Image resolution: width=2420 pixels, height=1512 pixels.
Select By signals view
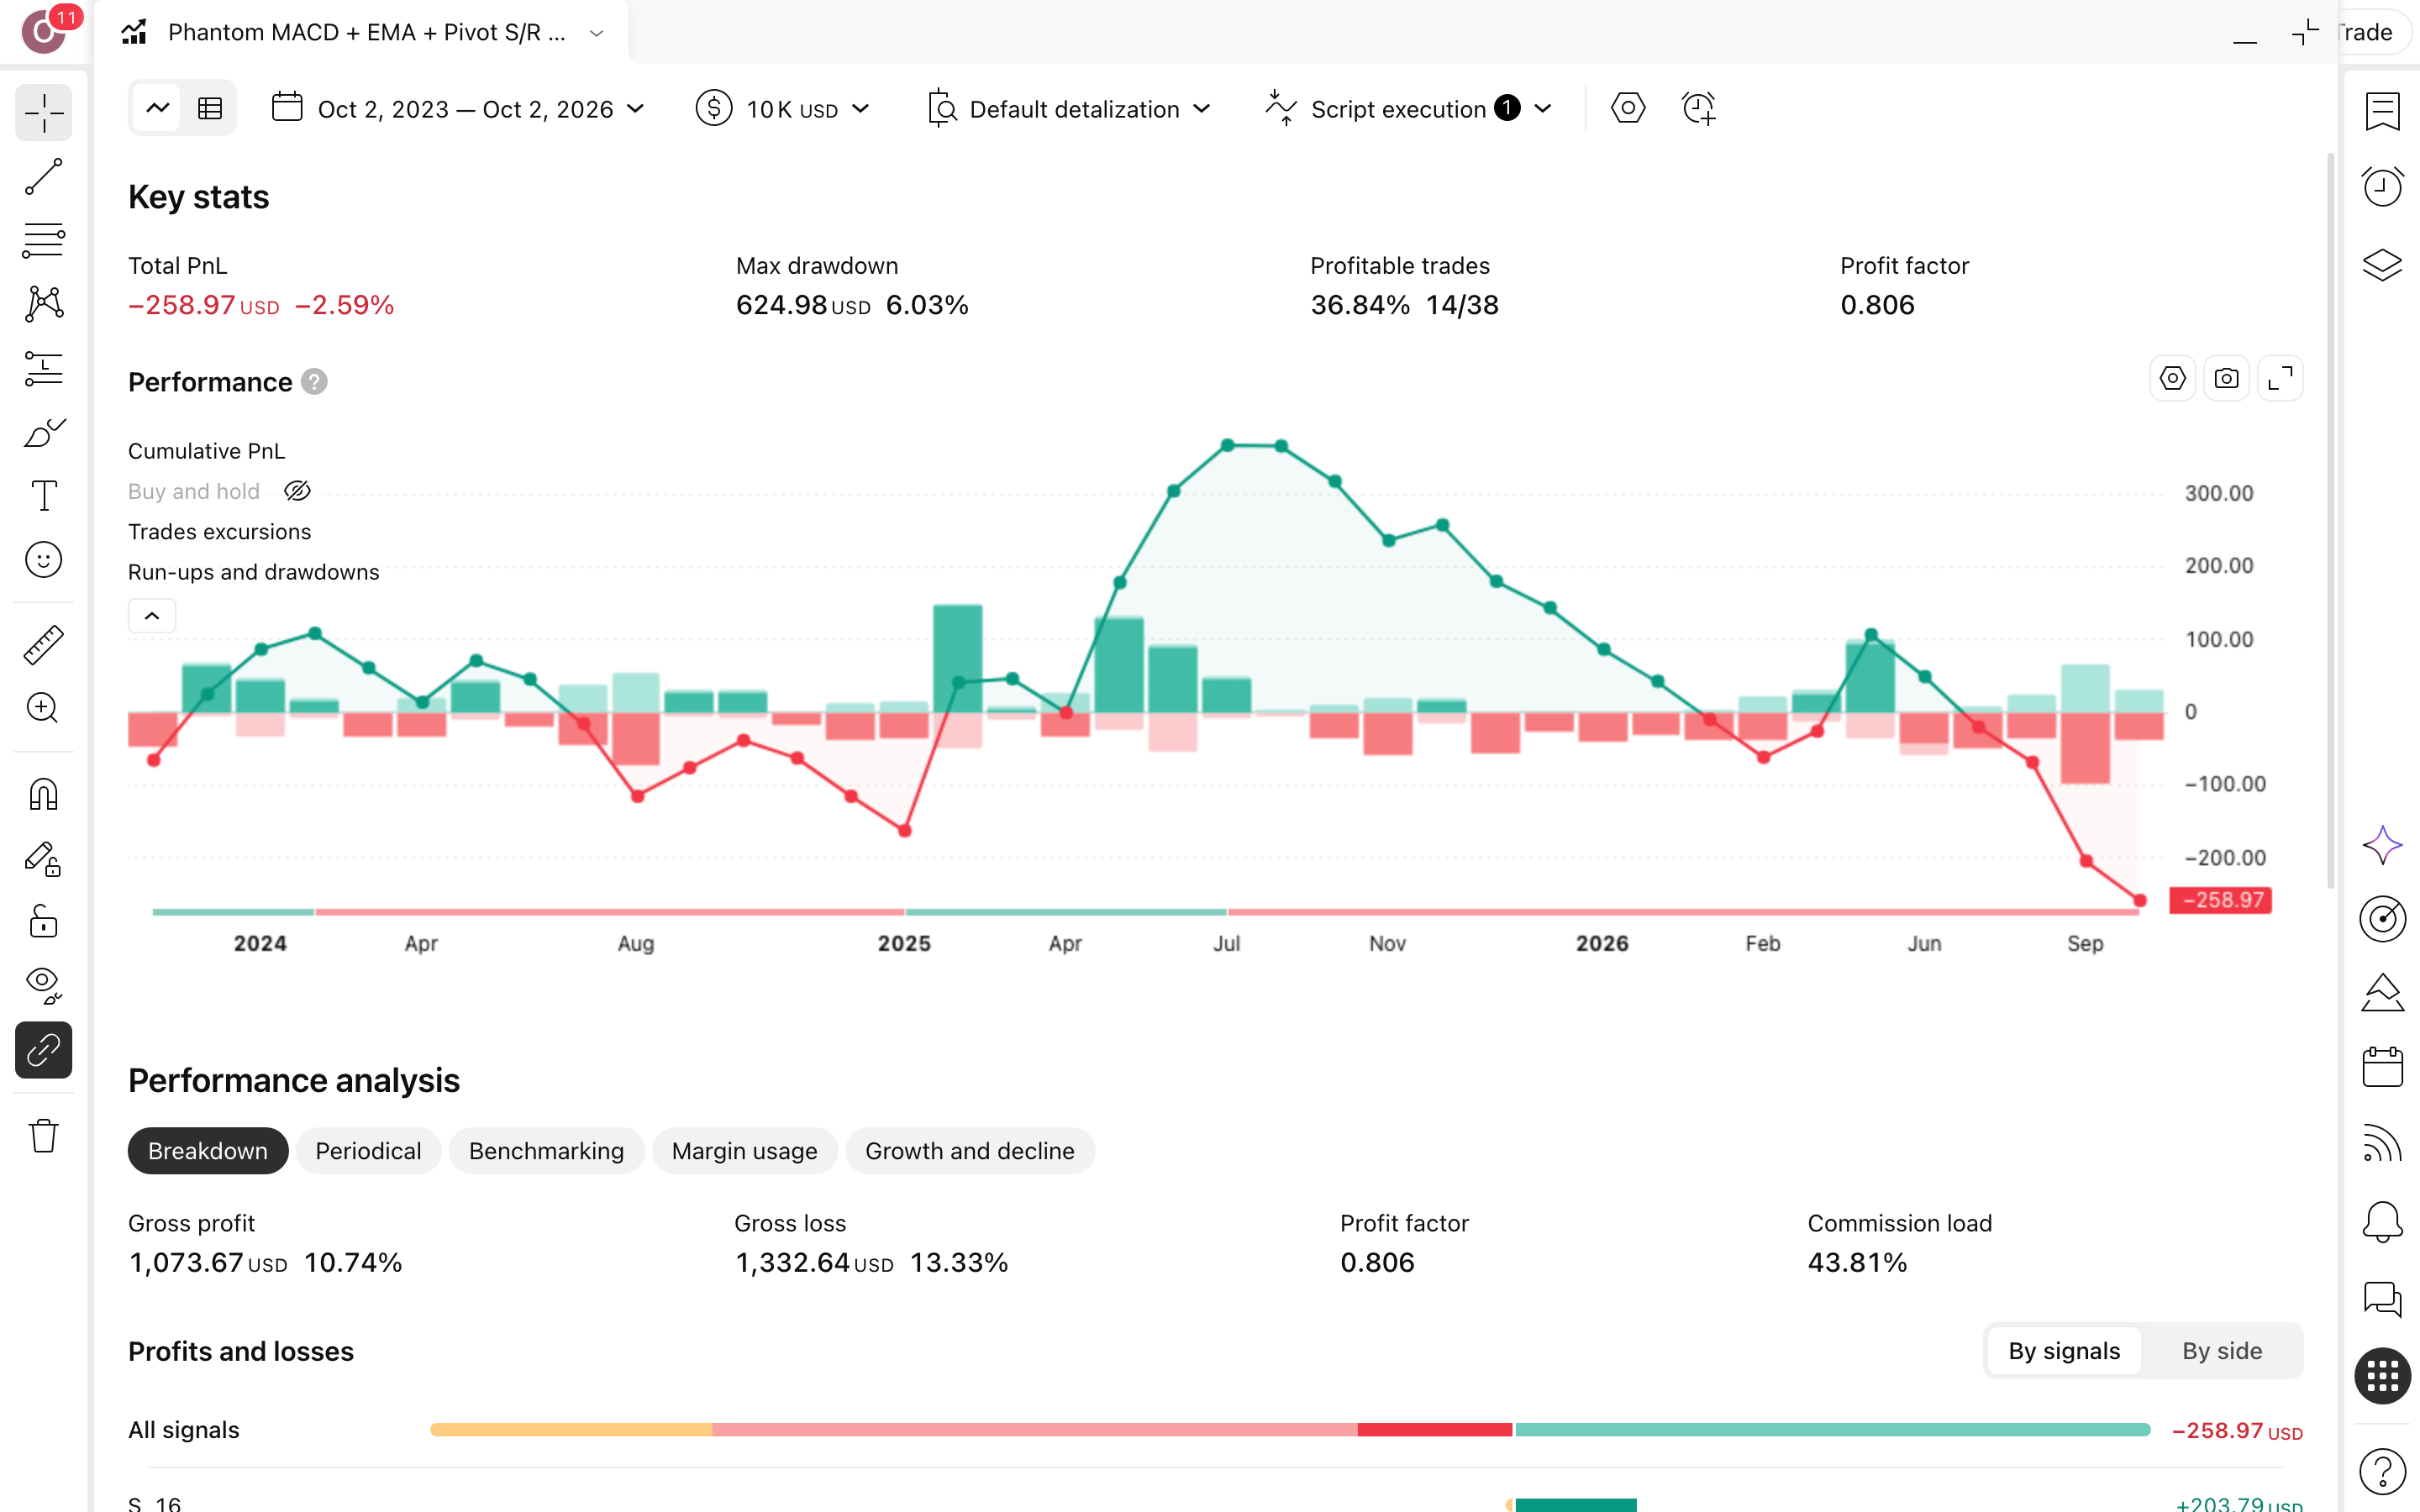[x=2063, y=1351]
